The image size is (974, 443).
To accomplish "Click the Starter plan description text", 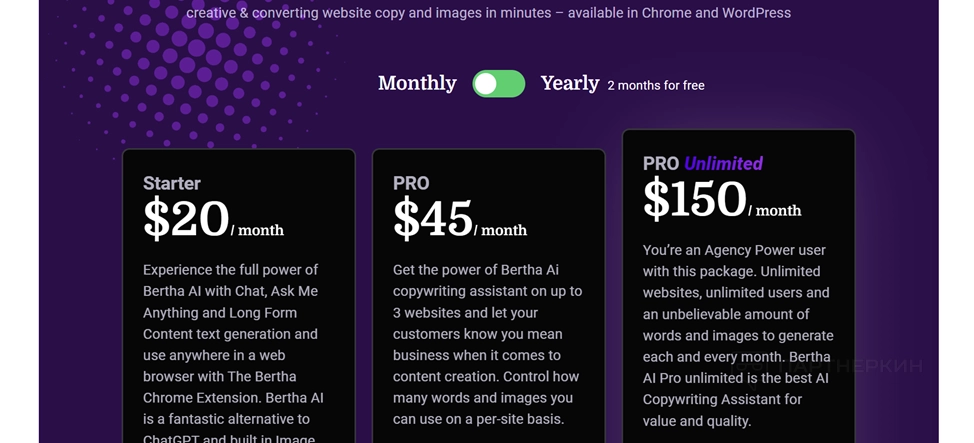I will (233, 345).
